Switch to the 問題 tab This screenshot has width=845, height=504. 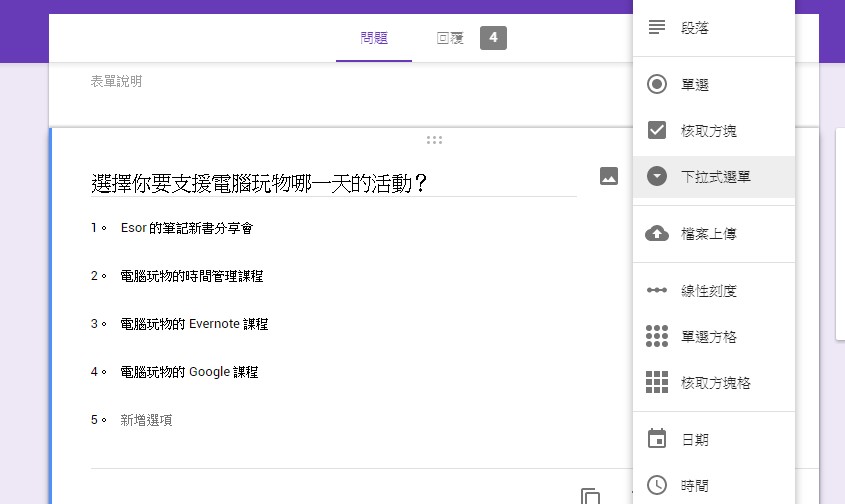pos(374,38)
